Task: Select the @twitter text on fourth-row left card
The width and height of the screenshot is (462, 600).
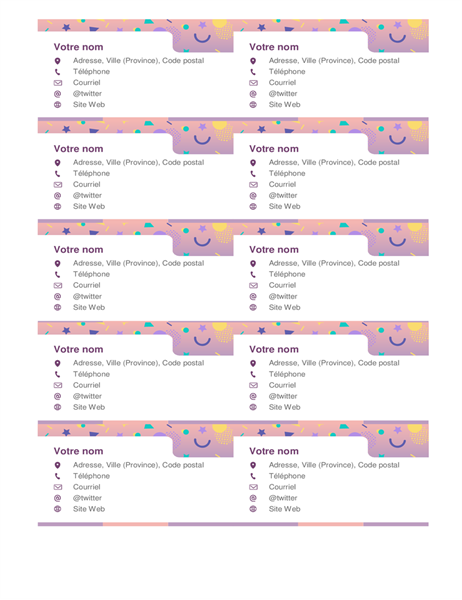Action: pyautogui.click(x=87, y=396)
